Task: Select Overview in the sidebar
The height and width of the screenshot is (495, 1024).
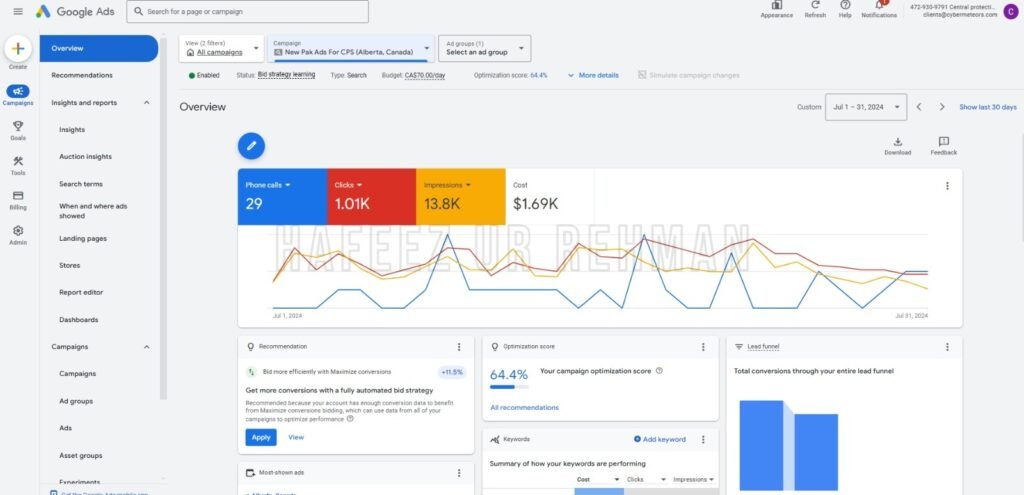Action: 99,48
